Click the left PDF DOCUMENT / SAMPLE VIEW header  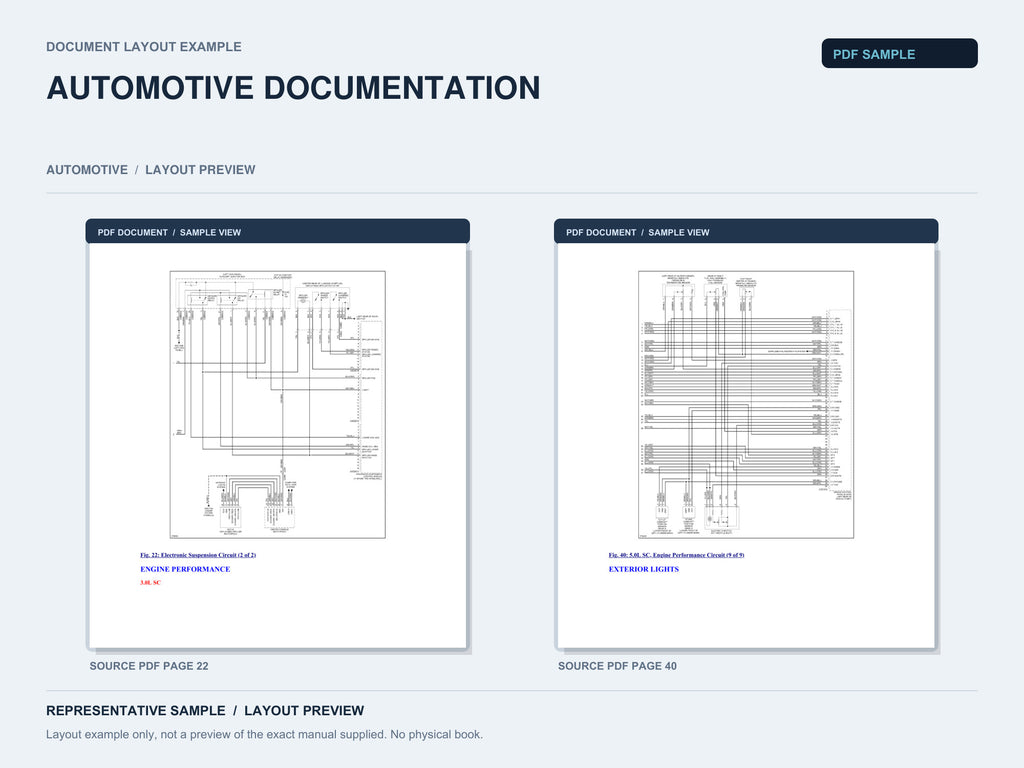coord(278,232)
